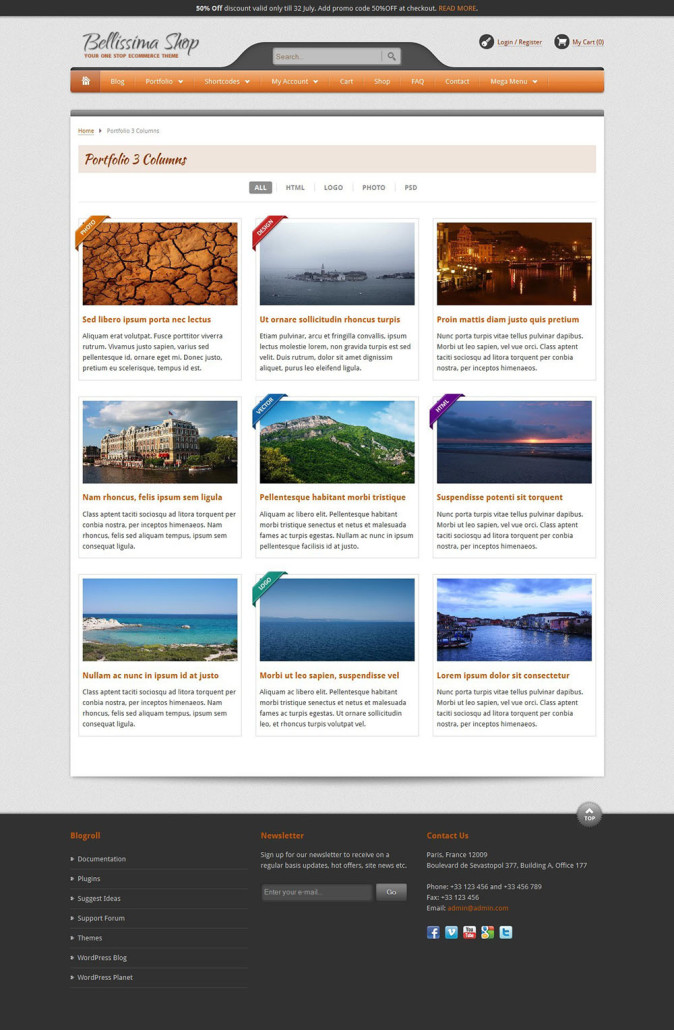Open the Google Plus social icon

point(487,932)
